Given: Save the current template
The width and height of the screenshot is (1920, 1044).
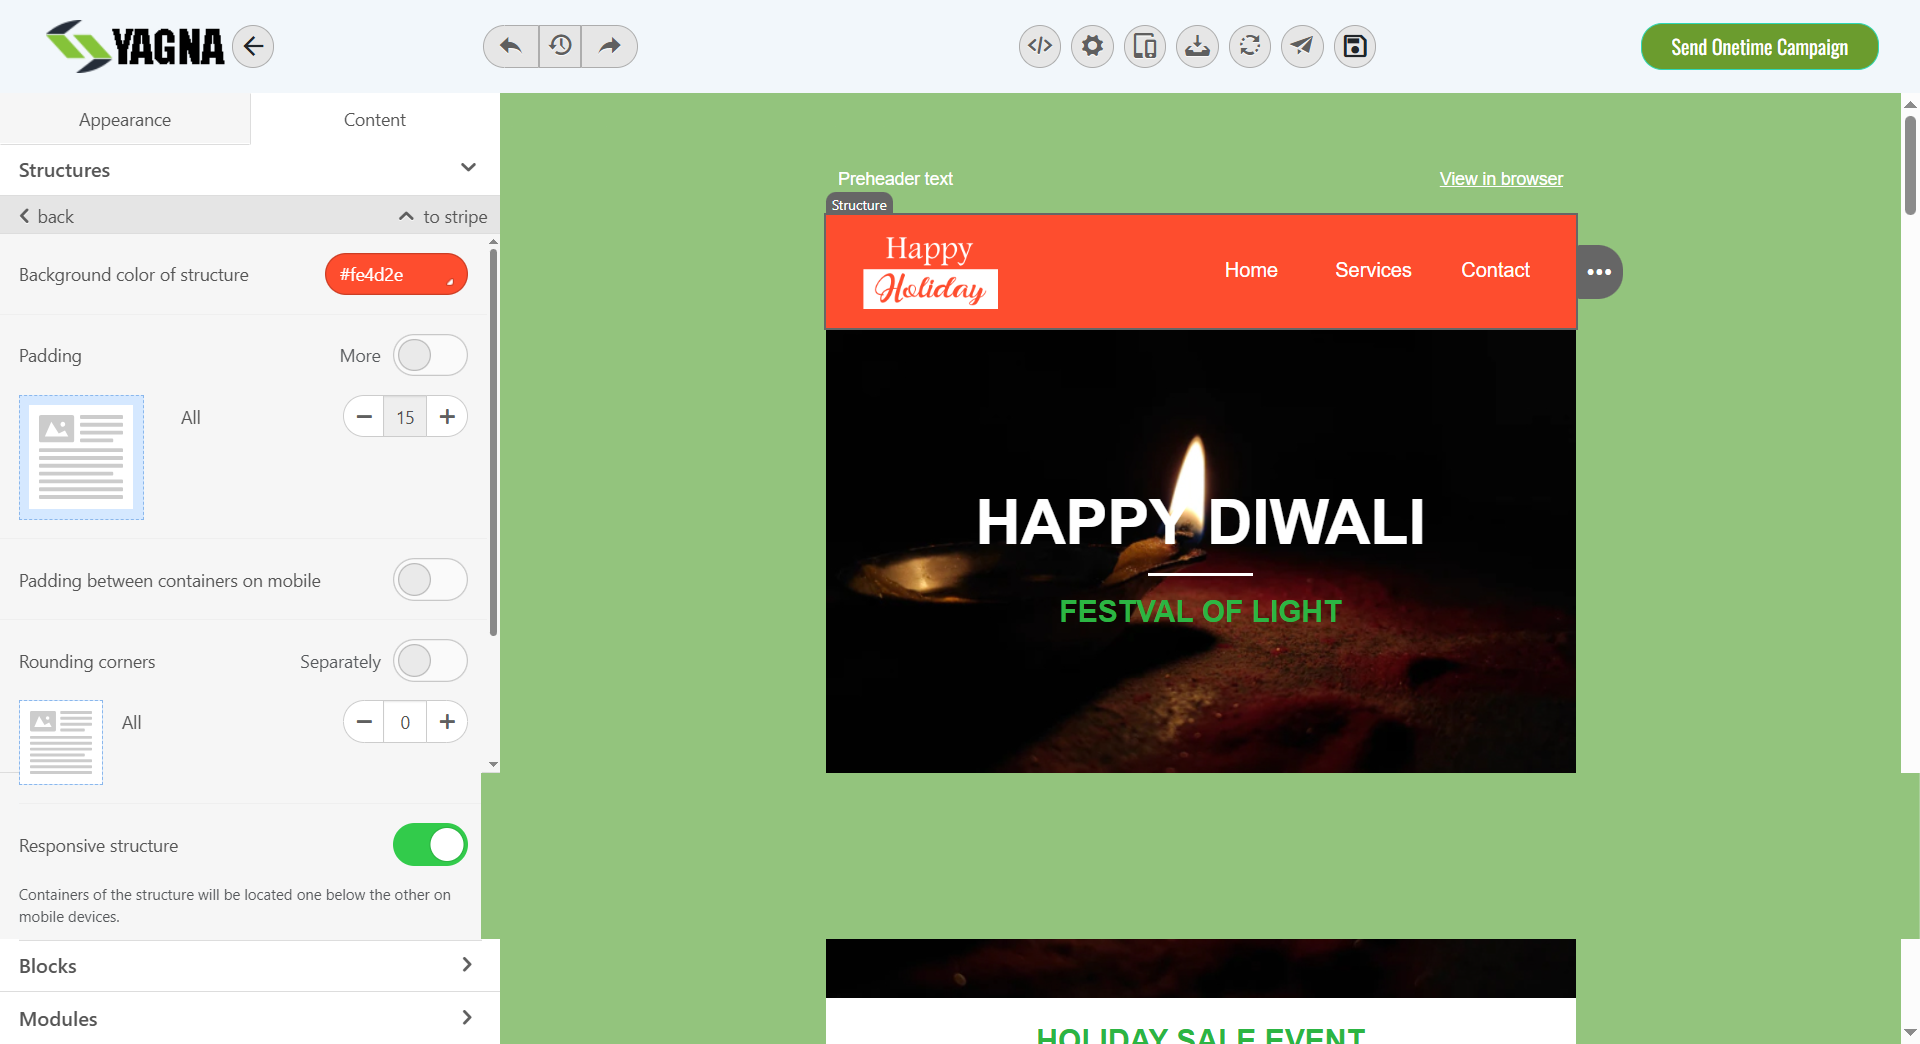Looking at the screenshot, I should click(x=1354, y=46).
